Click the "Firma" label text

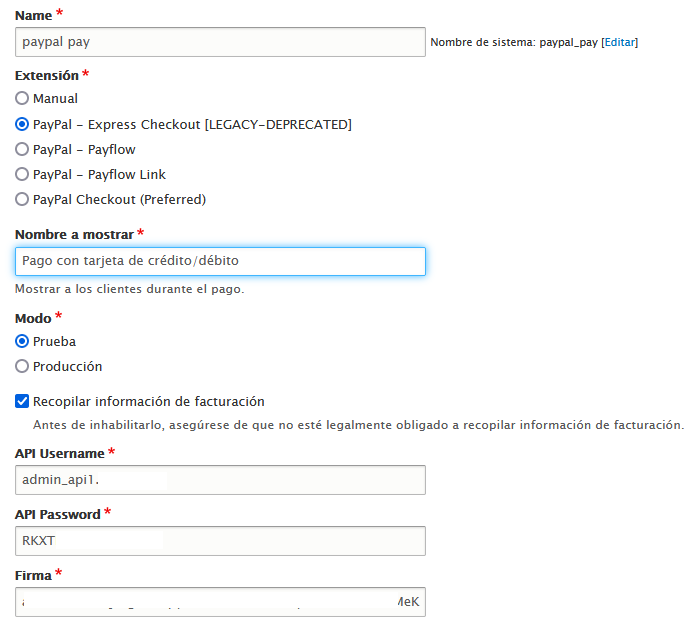34,574
